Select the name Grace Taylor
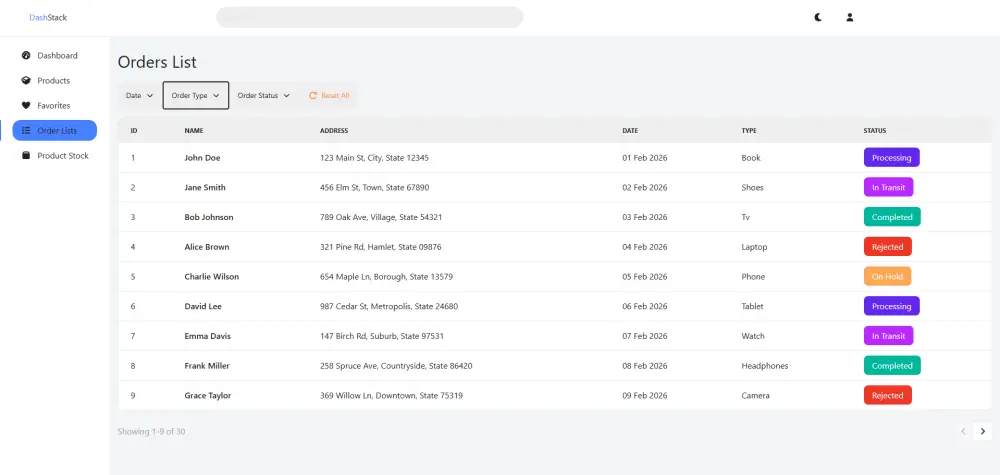Screen dimensions: 1000x475 click(207, 395)
